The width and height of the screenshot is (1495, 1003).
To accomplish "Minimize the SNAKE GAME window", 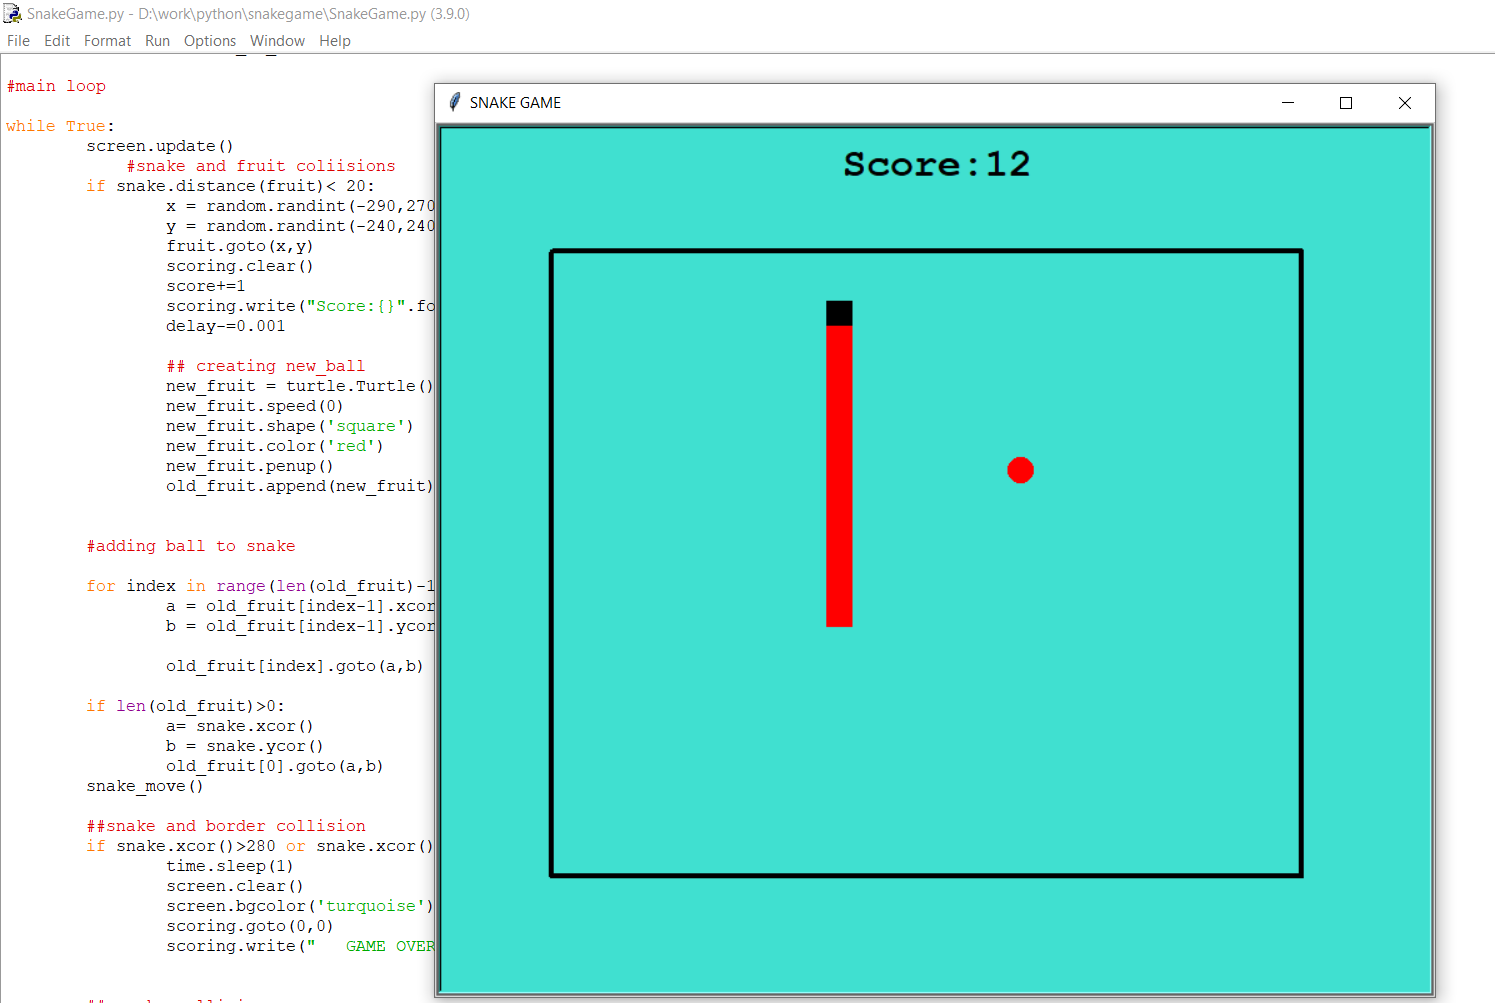I will (x=1288, y=103).
